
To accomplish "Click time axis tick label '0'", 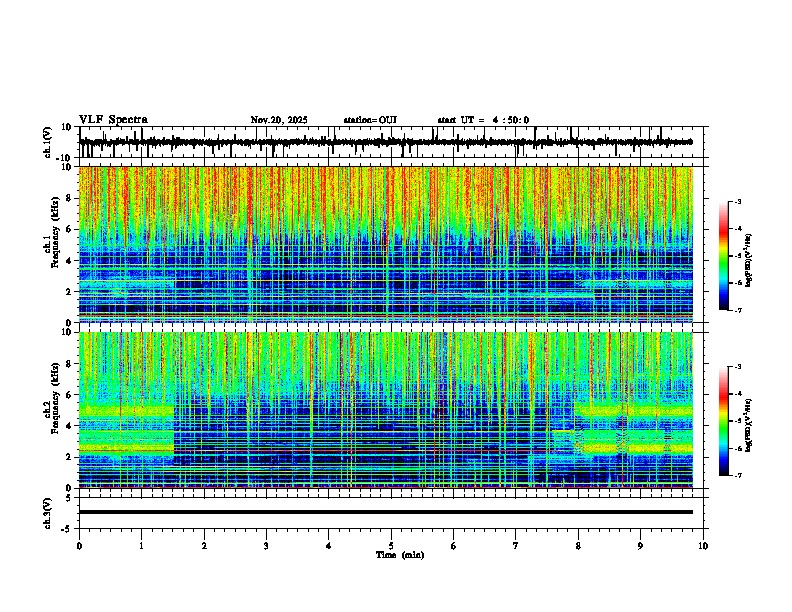I will click(x=79, y=546).
